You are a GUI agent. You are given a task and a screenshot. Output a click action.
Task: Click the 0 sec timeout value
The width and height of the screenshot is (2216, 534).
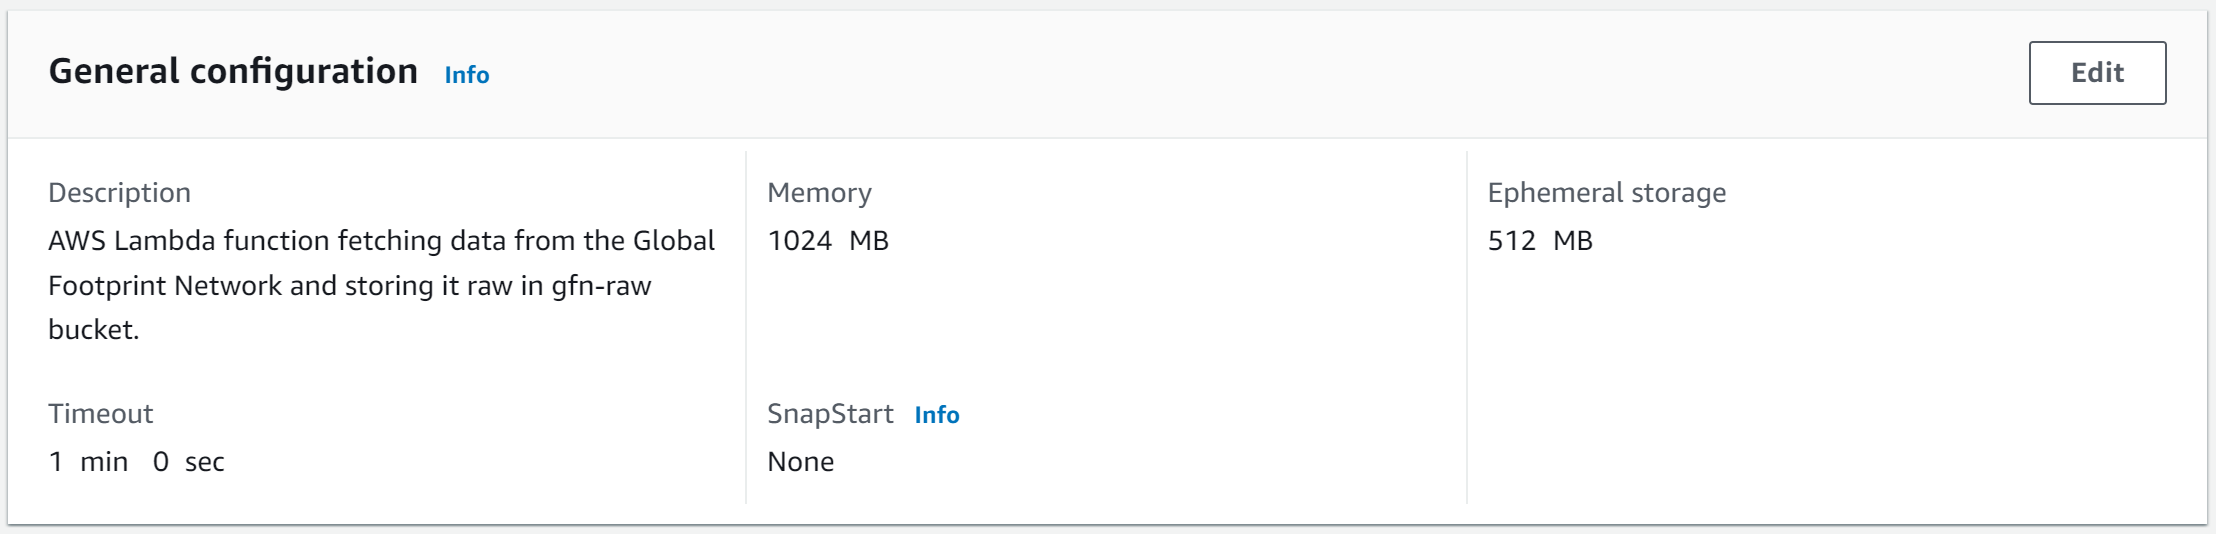[x=188, y=462]
